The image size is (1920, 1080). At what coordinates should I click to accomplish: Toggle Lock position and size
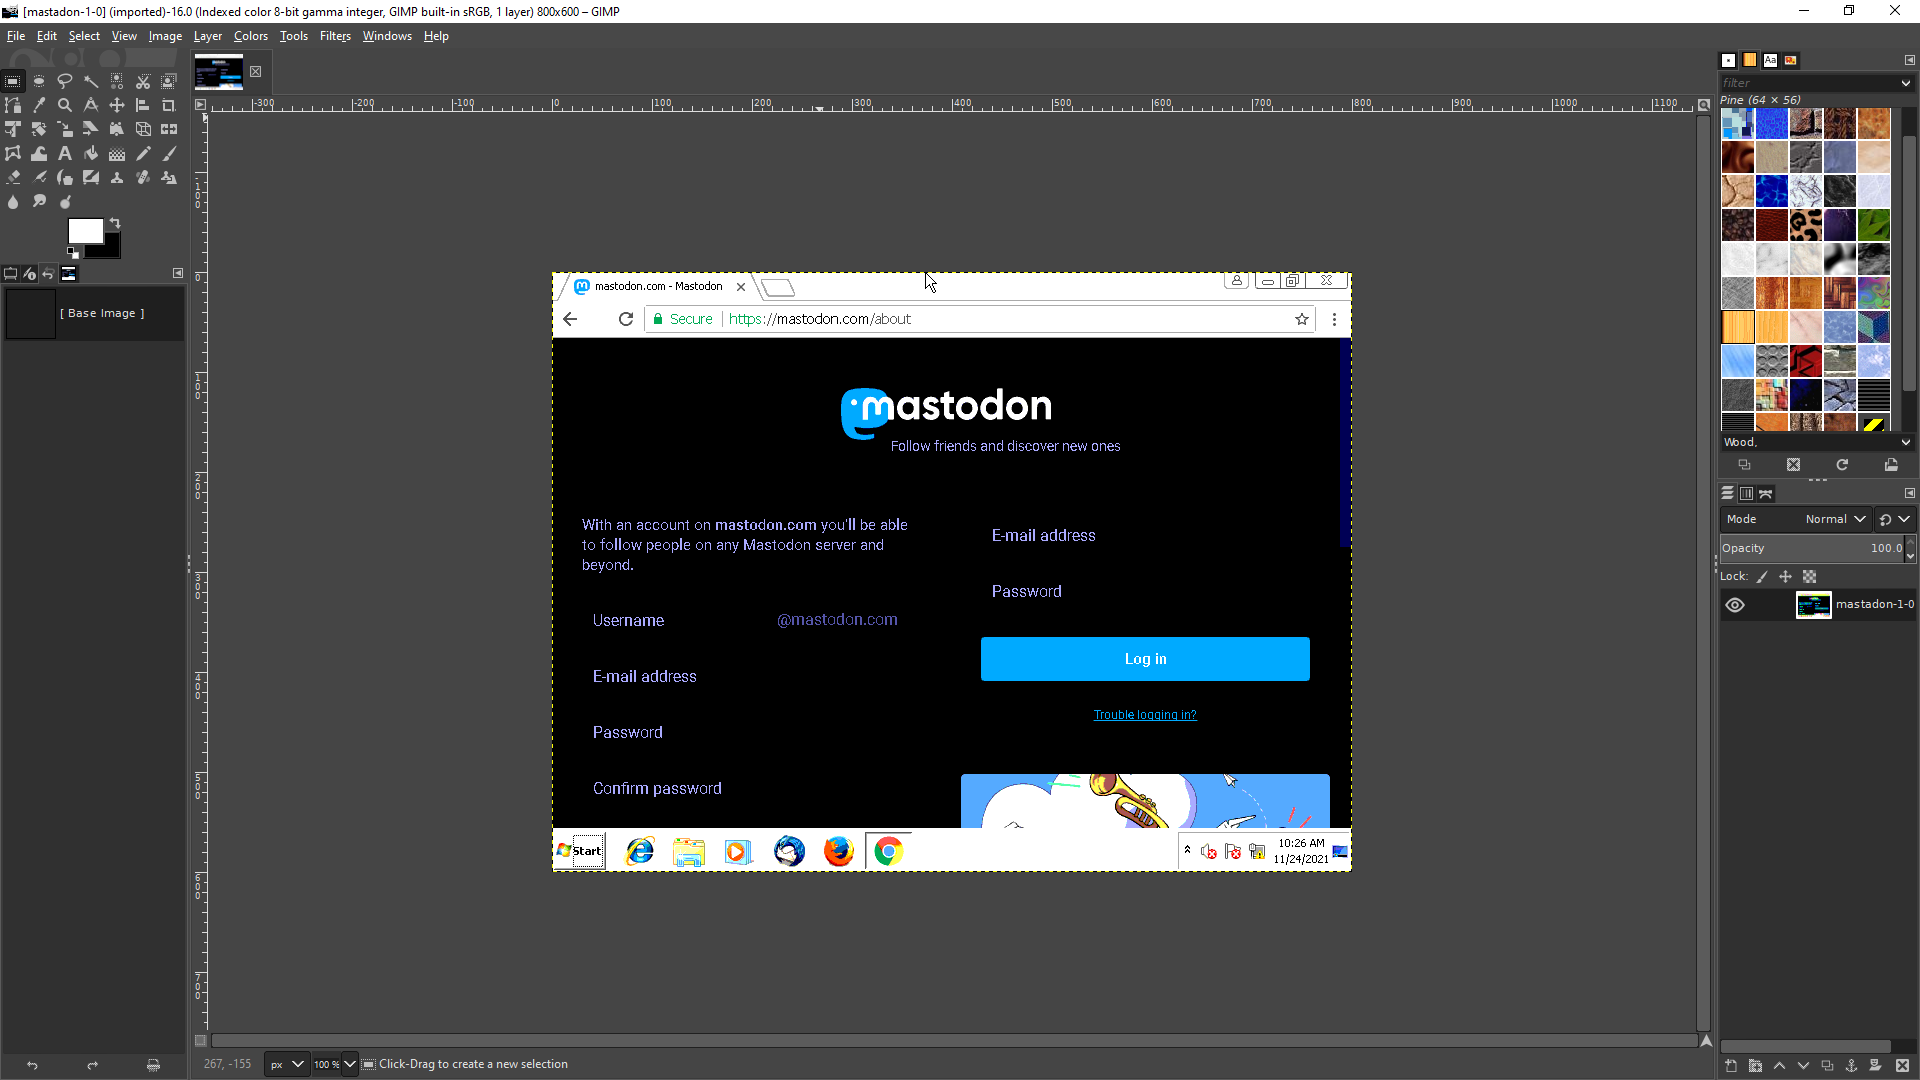coord(1786,577)
